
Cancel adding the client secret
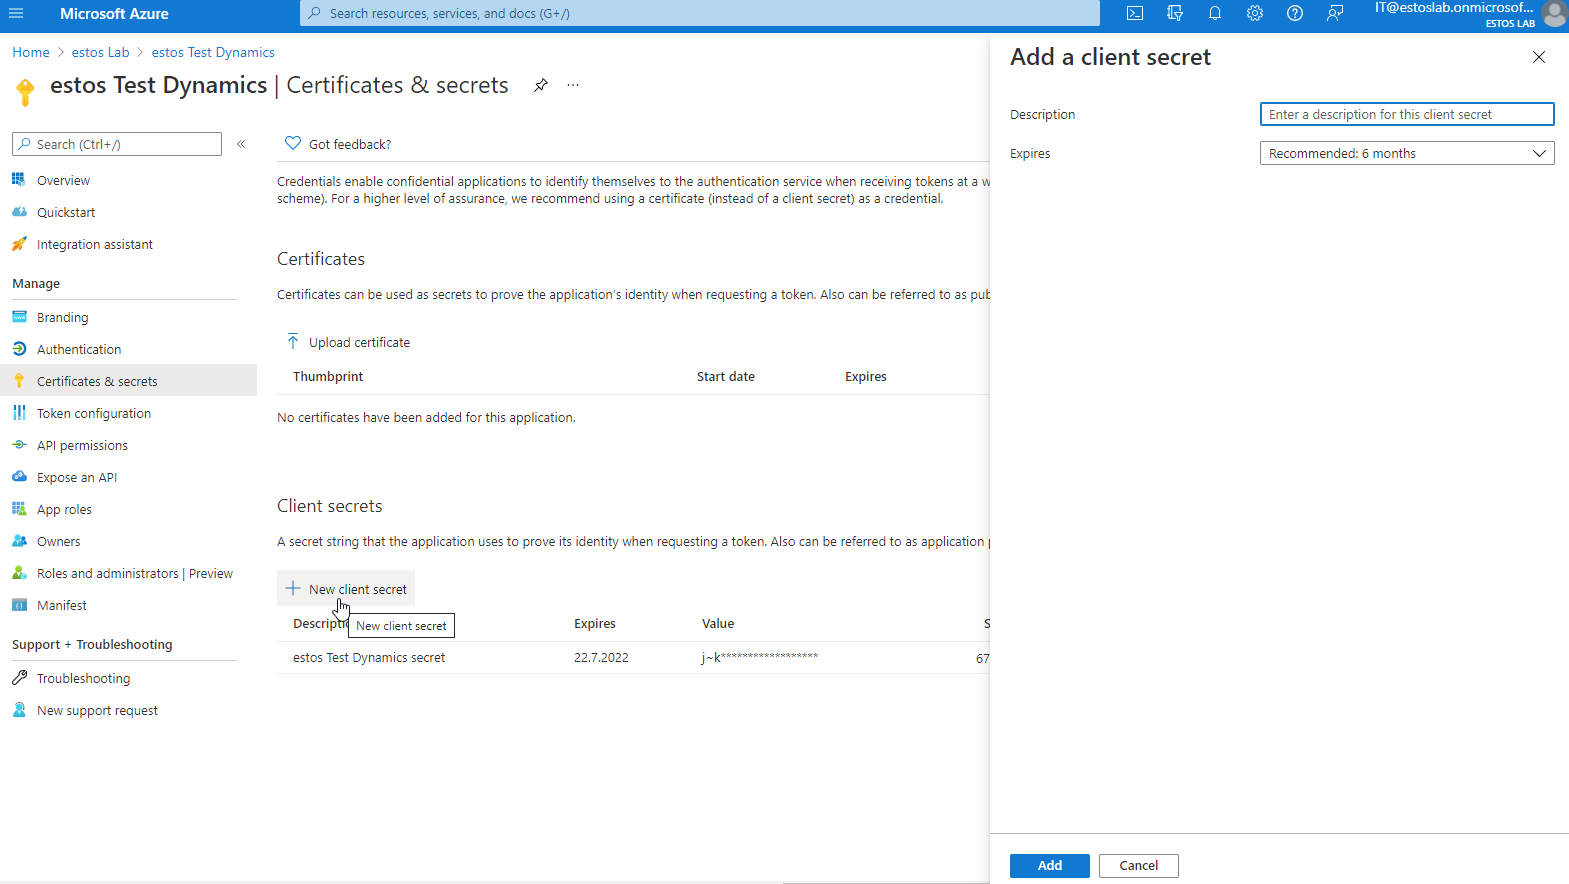1138,866
